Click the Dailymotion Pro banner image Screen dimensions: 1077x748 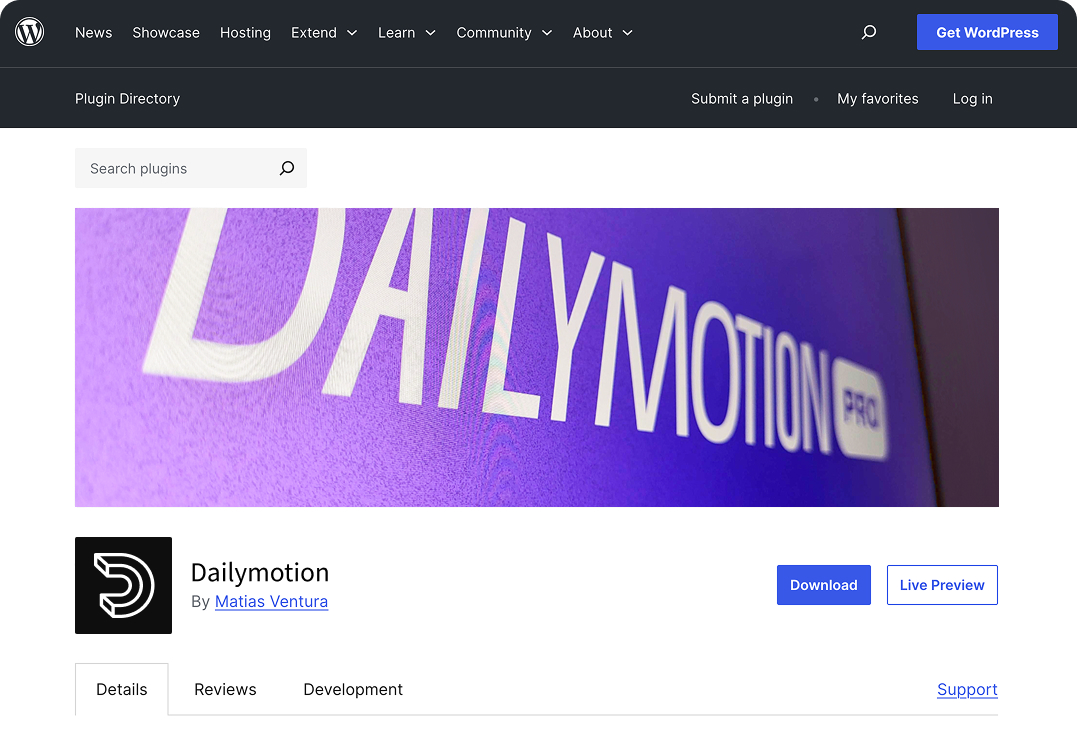[x=536, y=357]
